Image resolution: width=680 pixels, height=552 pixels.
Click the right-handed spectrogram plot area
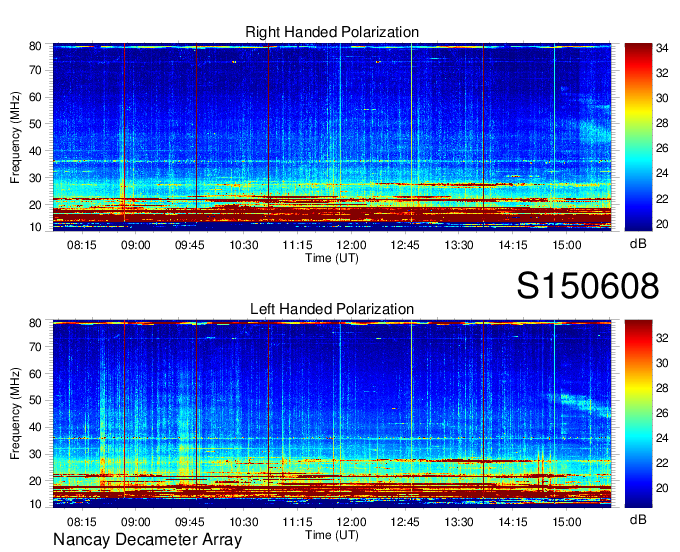click(x=332, y=137)
